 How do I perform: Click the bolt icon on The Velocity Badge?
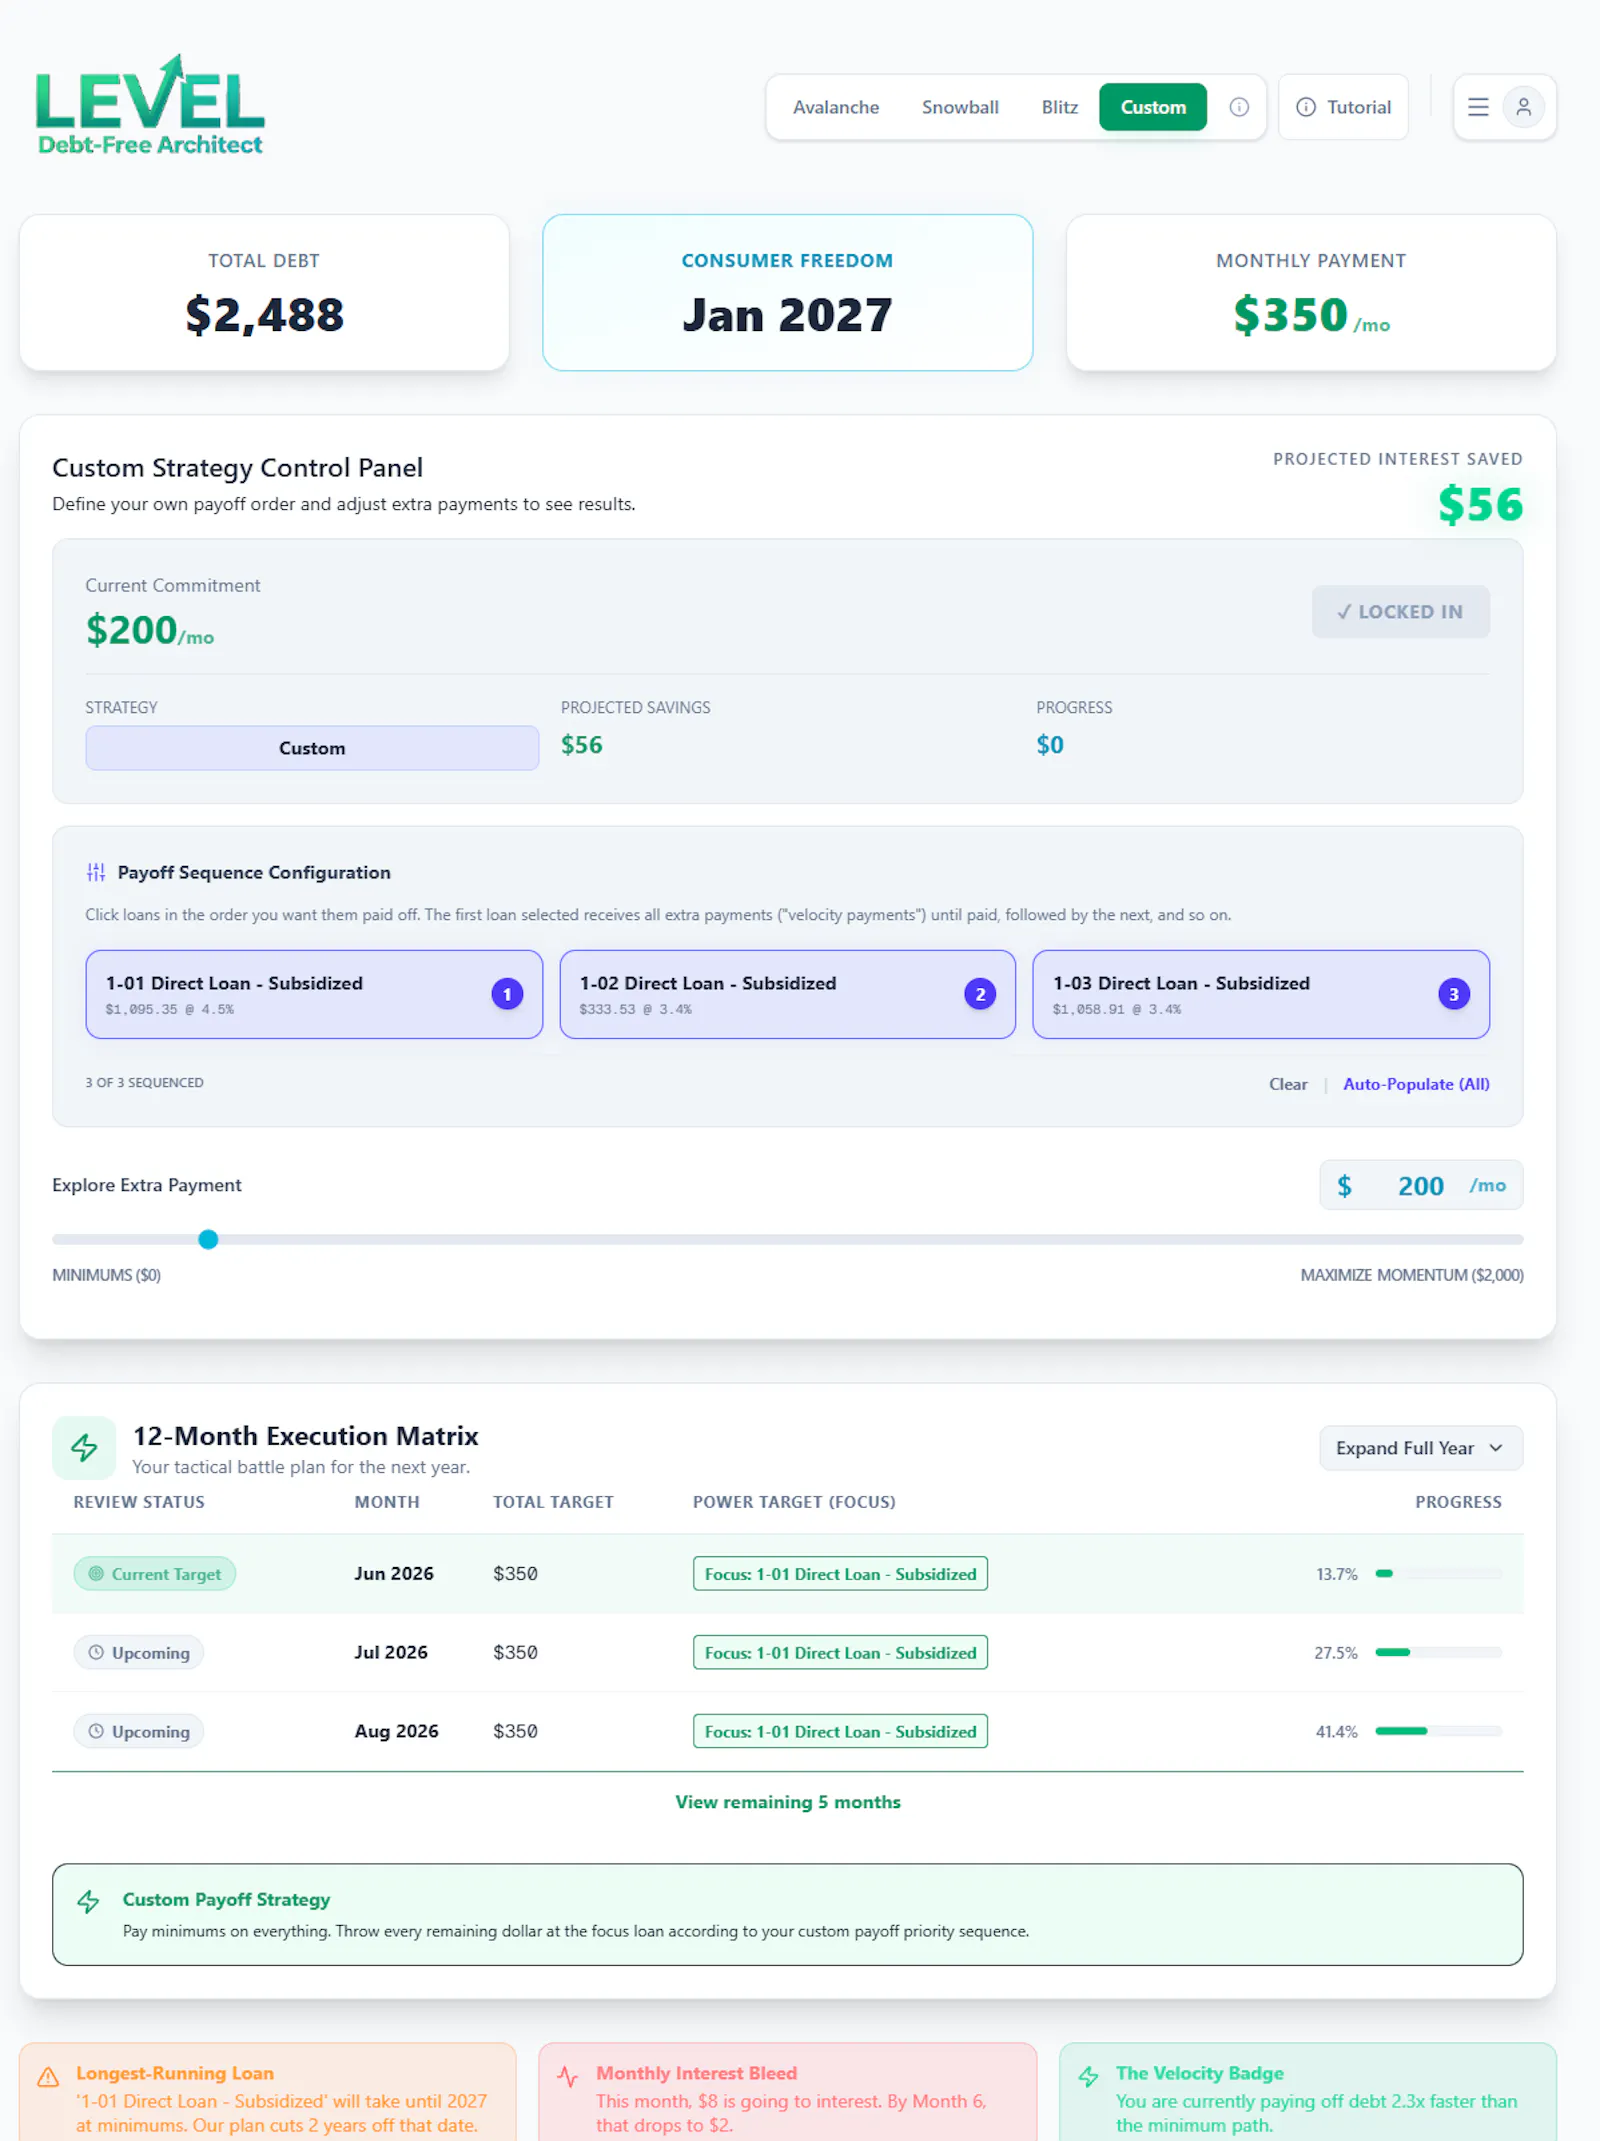point(1088,2077)
